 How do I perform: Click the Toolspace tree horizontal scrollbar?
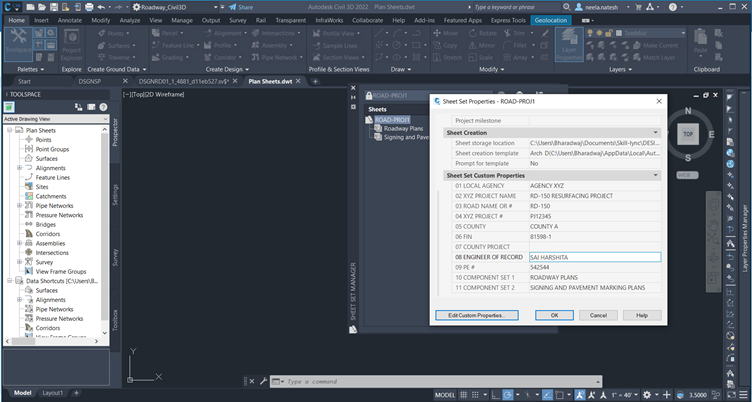(52, 341)
